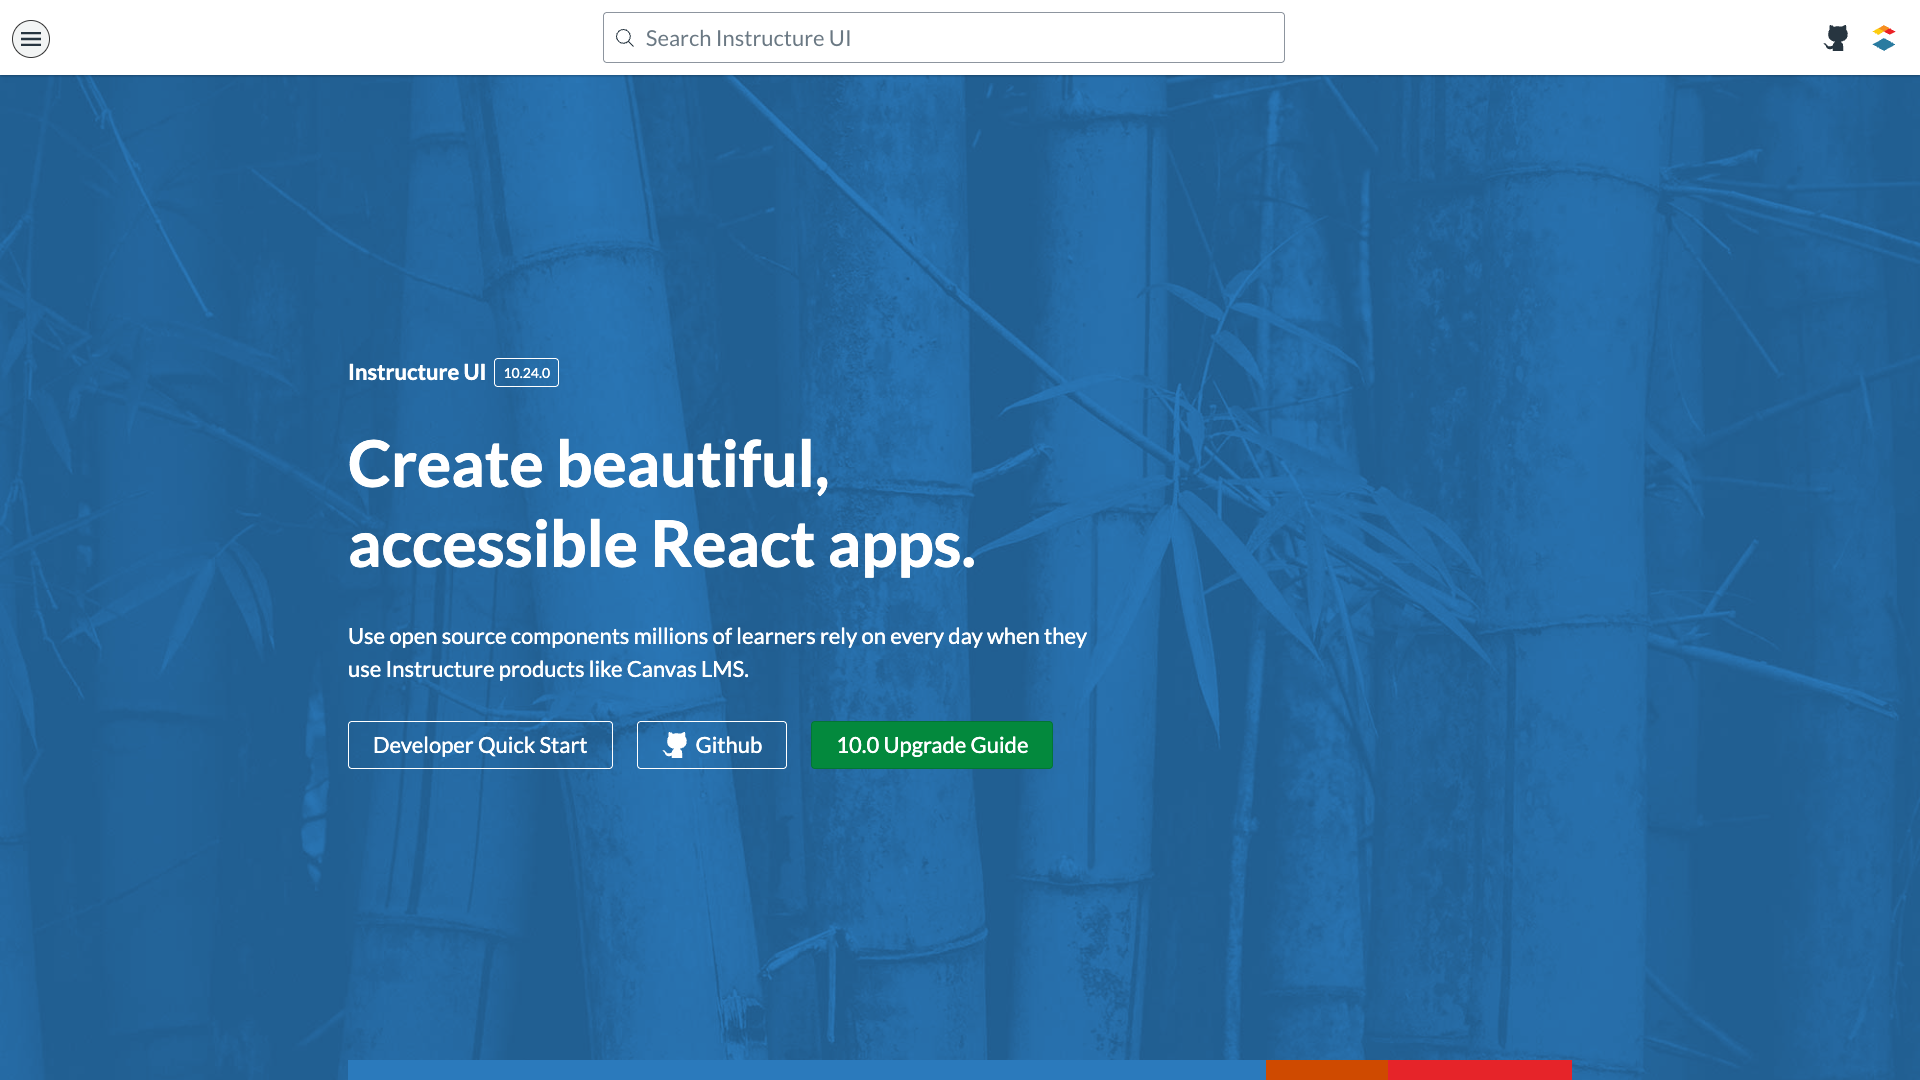The height and width of the screenshot is (1080, 1920).
Task: Click inside the Search Instructure UI field
Action: pyautogui.click(x=943, y=37)
